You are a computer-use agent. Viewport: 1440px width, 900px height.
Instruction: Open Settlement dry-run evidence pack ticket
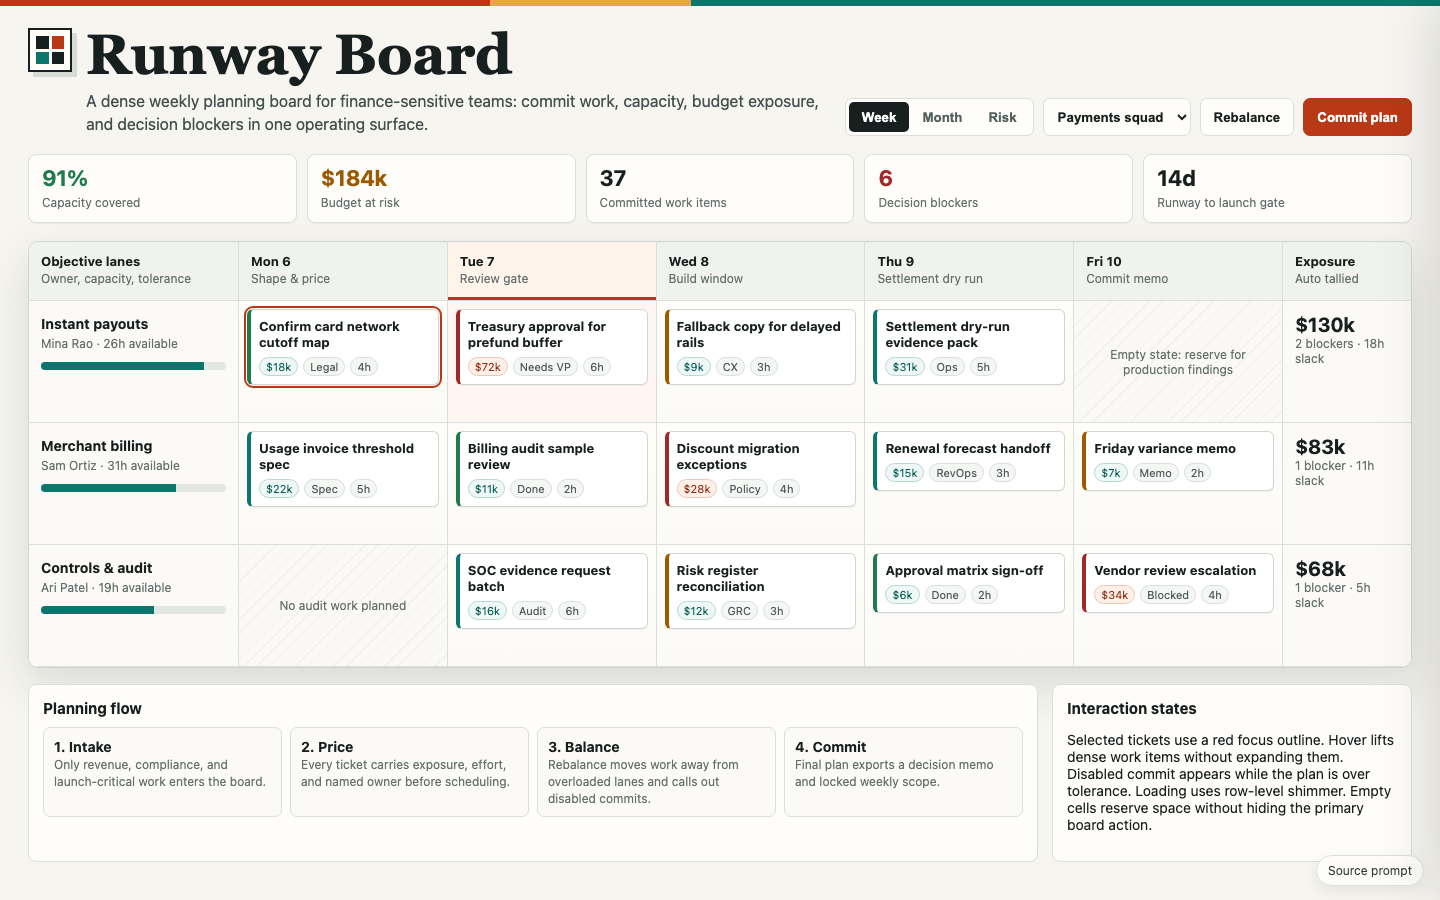click(x=969, y=347)
